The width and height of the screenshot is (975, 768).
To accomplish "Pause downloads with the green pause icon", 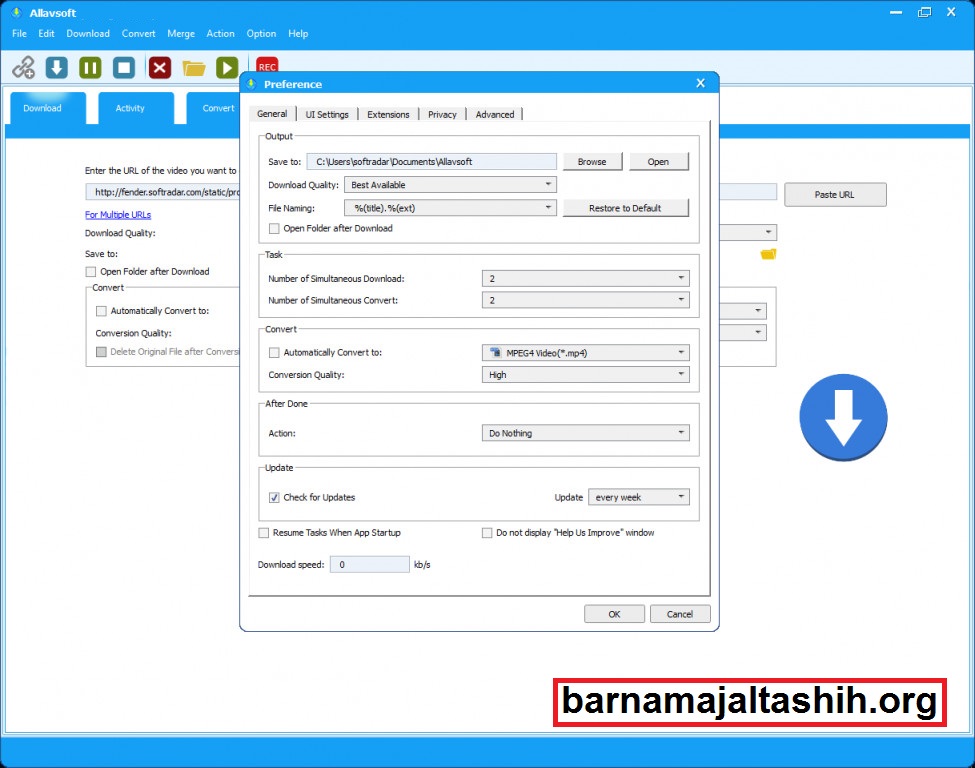I will click(x=90, y=67).
